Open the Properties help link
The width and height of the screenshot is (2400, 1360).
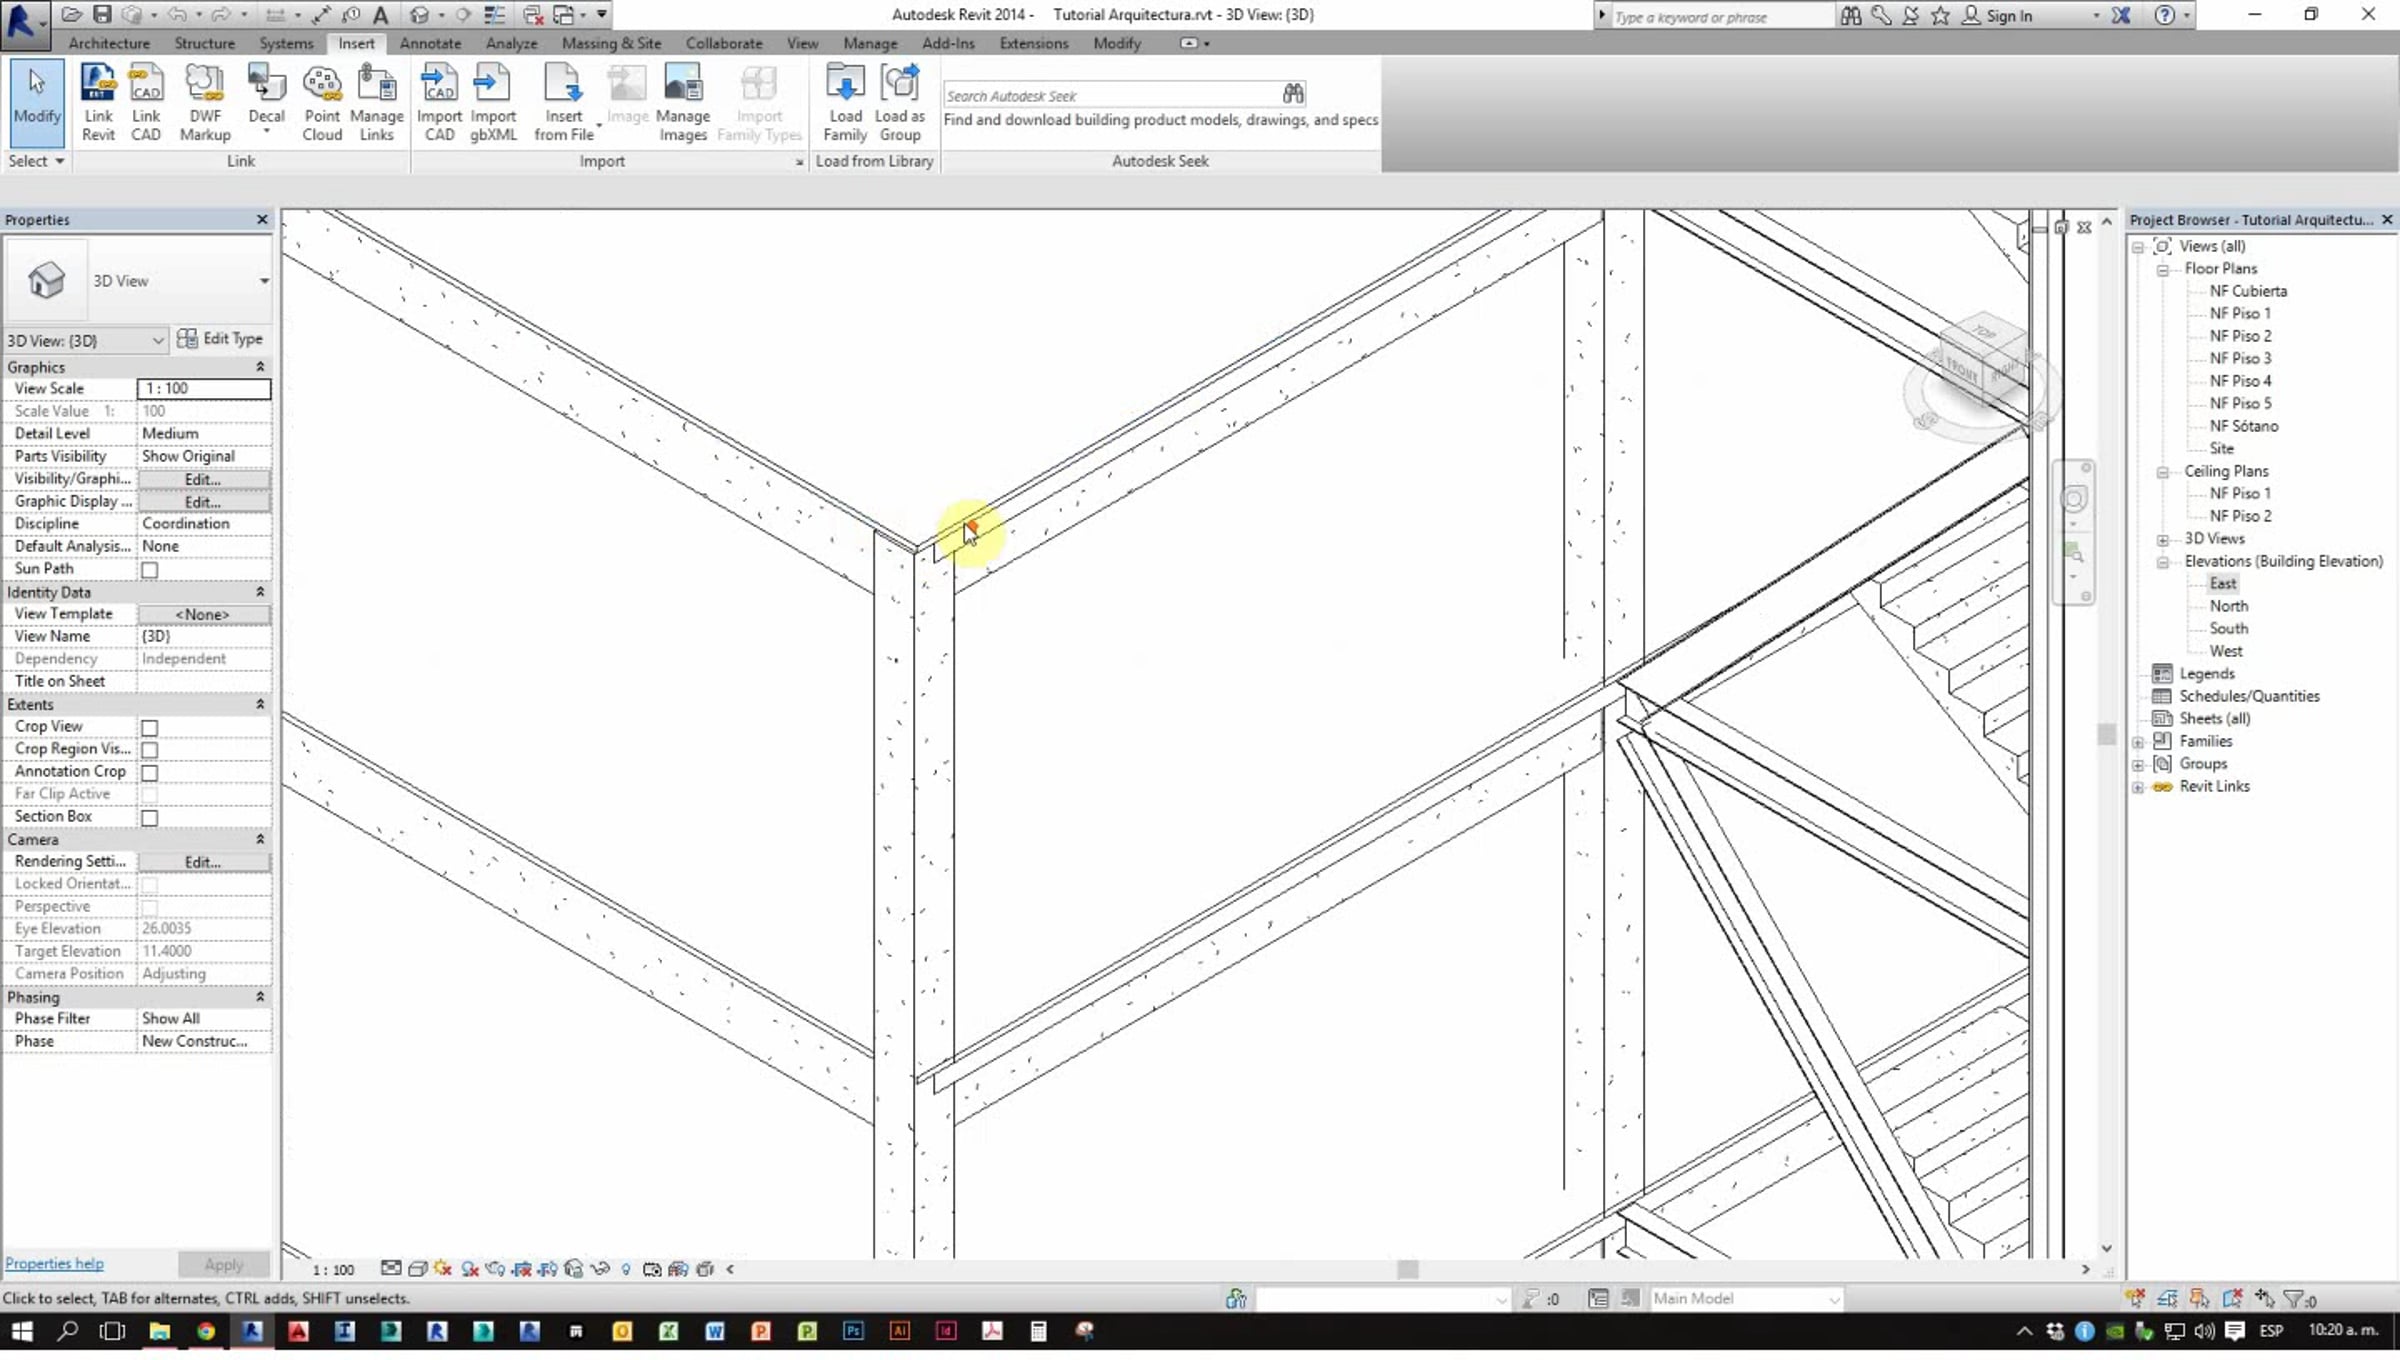[54, 1264]
